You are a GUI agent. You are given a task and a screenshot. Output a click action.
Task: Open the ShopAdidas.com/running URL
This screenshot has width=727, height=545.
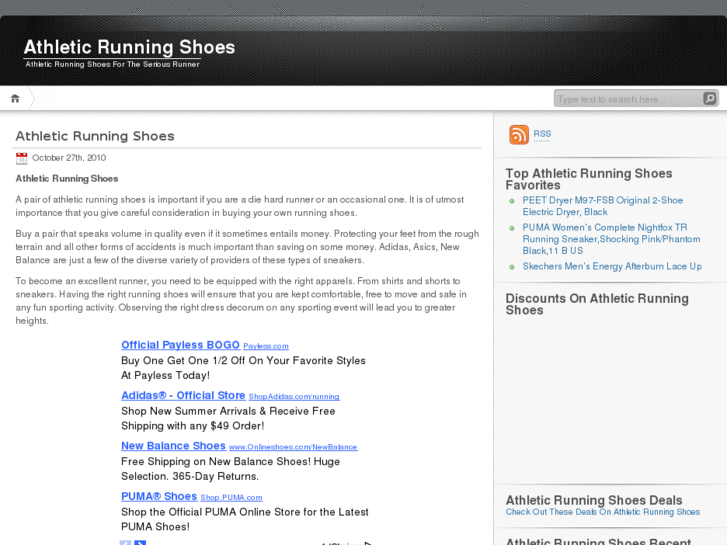pyautogui.click(x=294, y=397)
